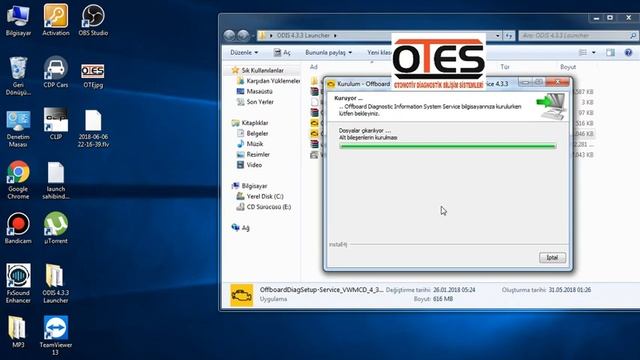Launch TeamViewer 13 shortcut
Screen dimensions: 640x360
[56, 335]
